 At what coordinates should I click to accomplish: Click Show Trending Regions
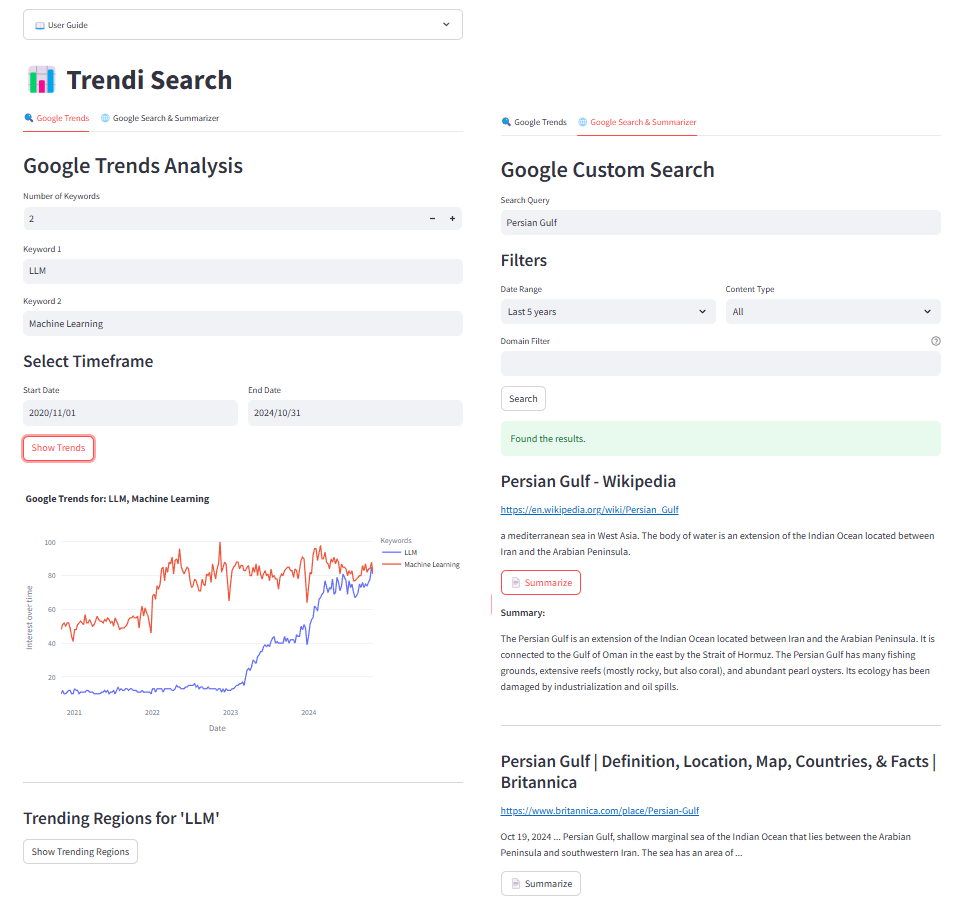pyautogui.click(x=80, y=851)
